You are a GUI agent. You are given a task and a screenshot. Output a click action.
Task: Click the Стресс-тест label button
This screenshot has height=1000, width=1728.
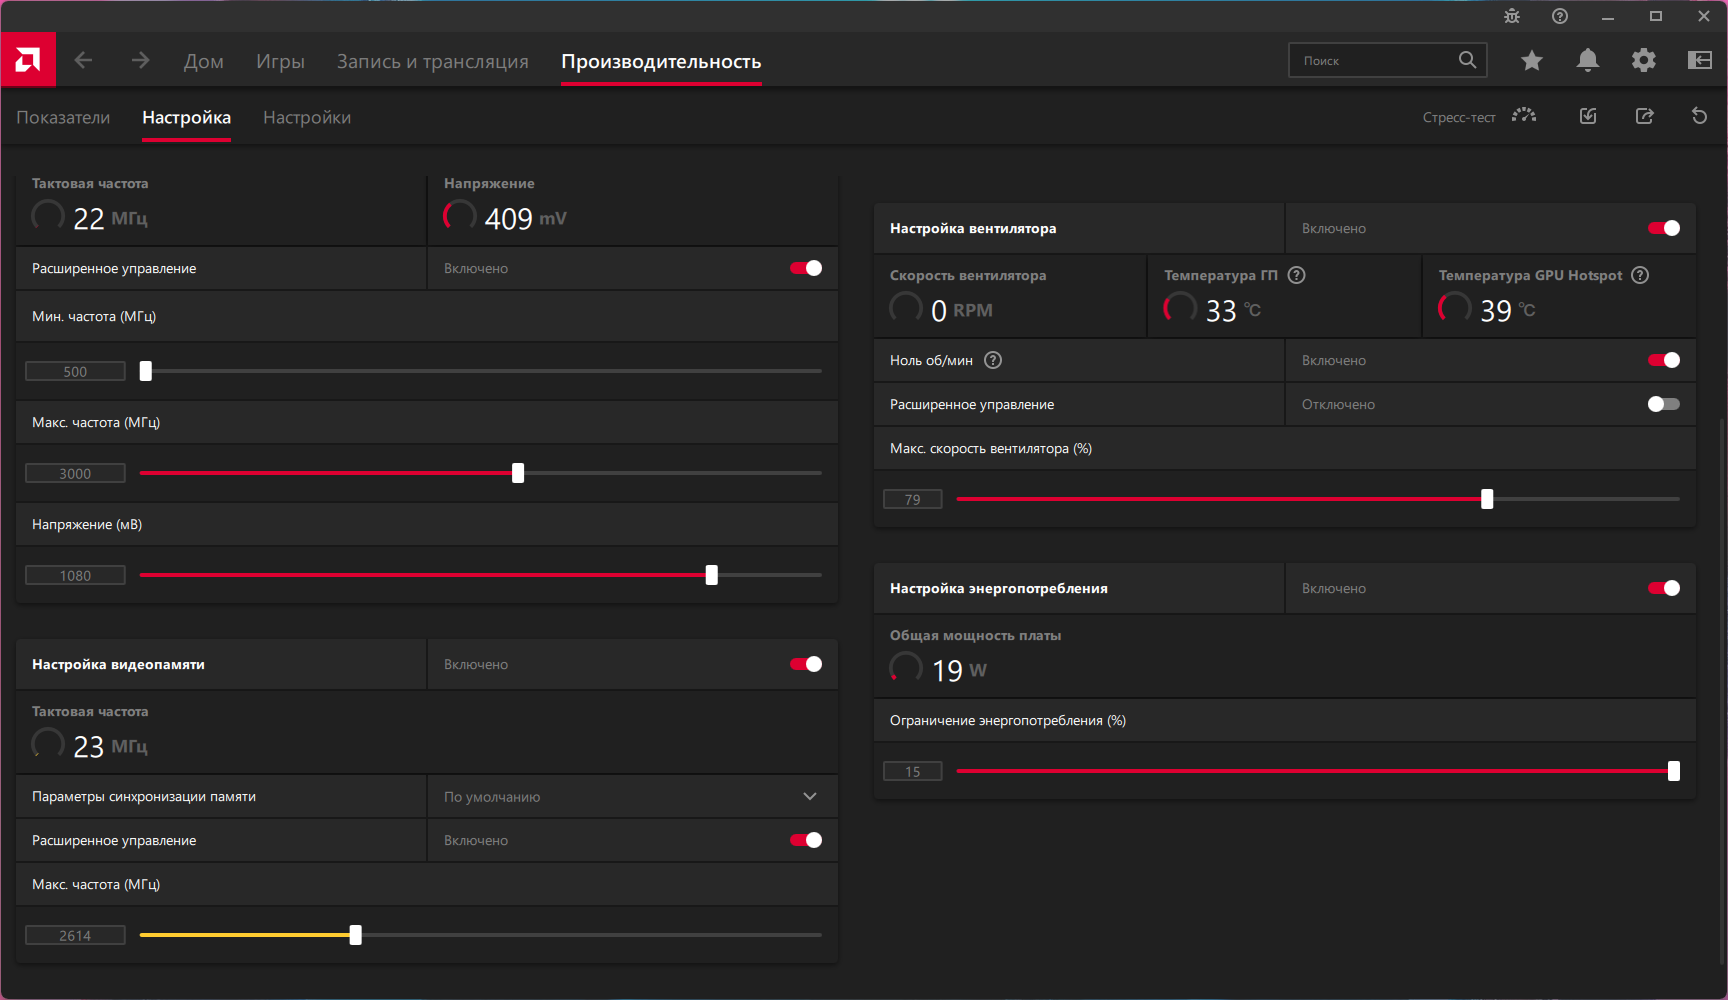point(1459,117)
